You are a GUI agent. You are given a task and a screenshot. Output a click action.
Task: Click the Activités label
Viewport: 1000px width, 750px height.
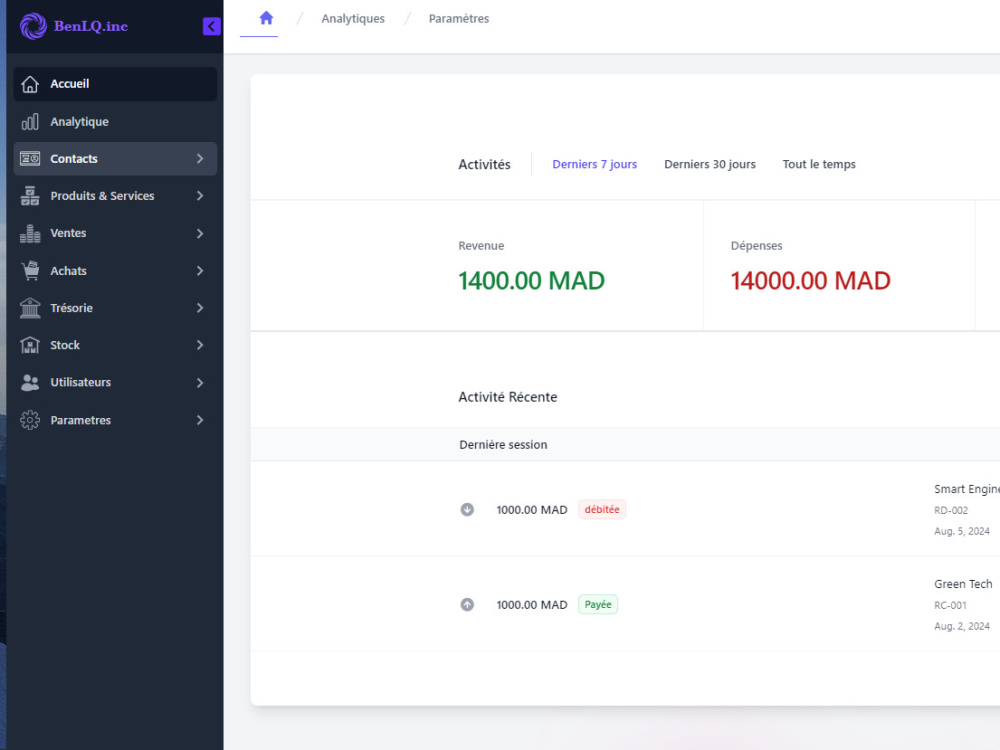point(484,165)
